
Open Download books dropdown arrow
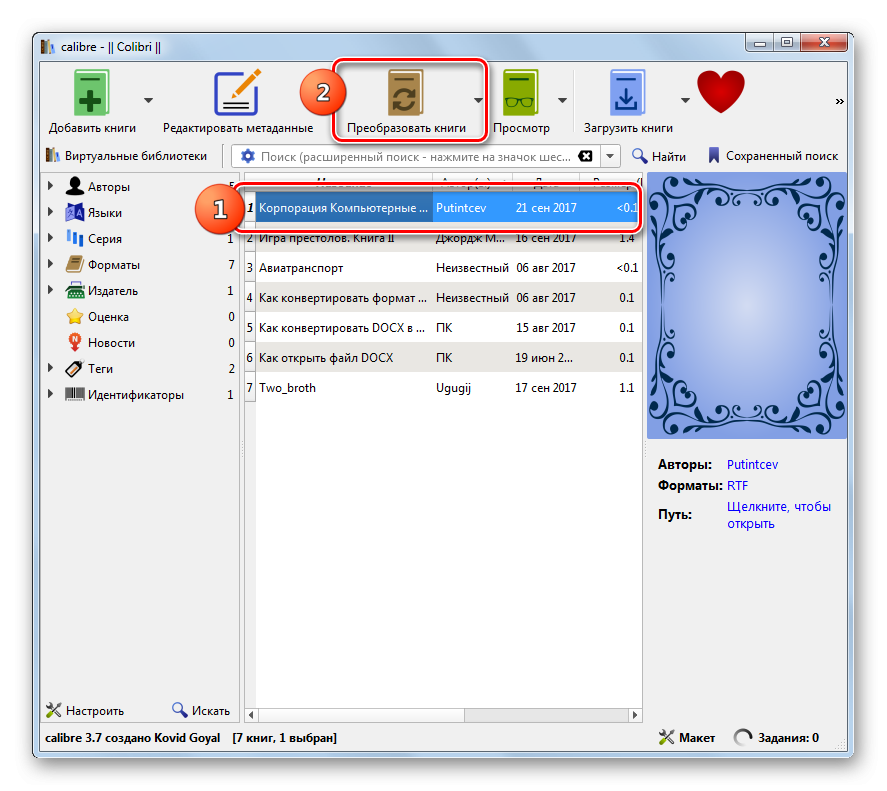click(685, 101)
